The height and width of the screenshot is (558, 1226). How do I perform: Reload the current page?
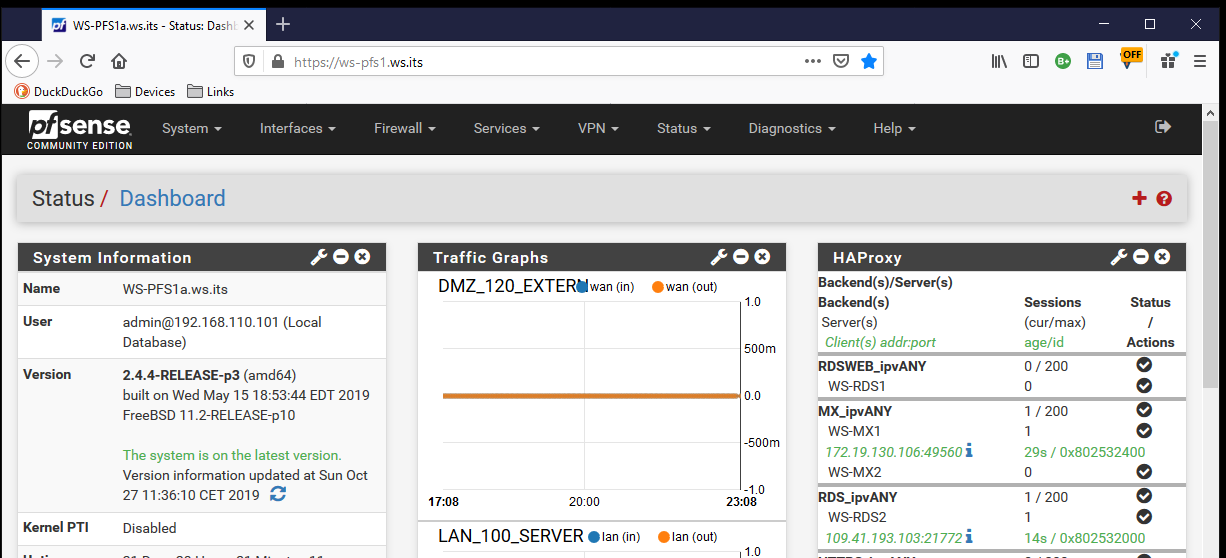(87, 61)
